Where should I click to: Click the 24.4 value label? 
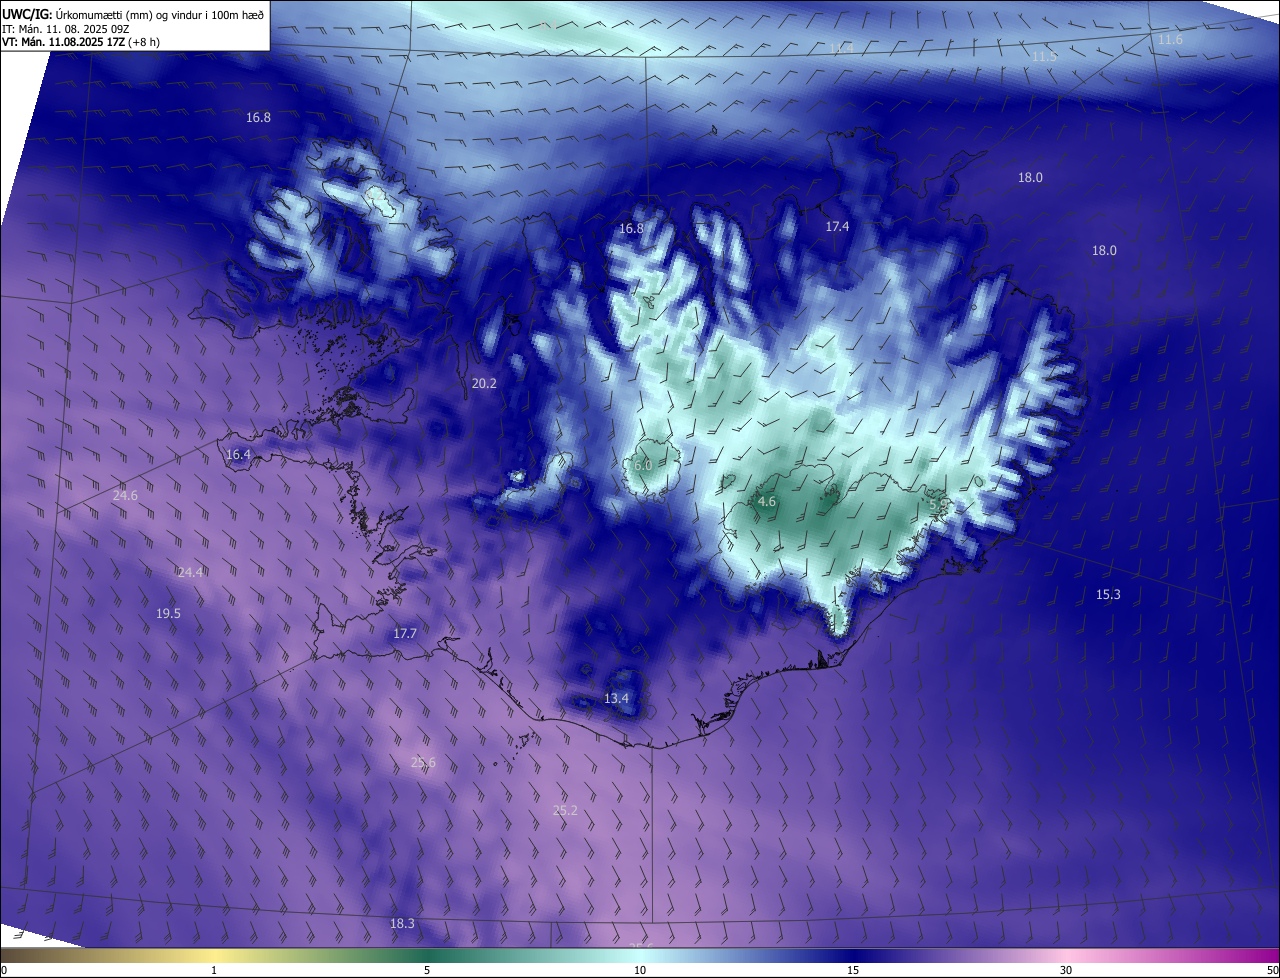click(191, 572)
